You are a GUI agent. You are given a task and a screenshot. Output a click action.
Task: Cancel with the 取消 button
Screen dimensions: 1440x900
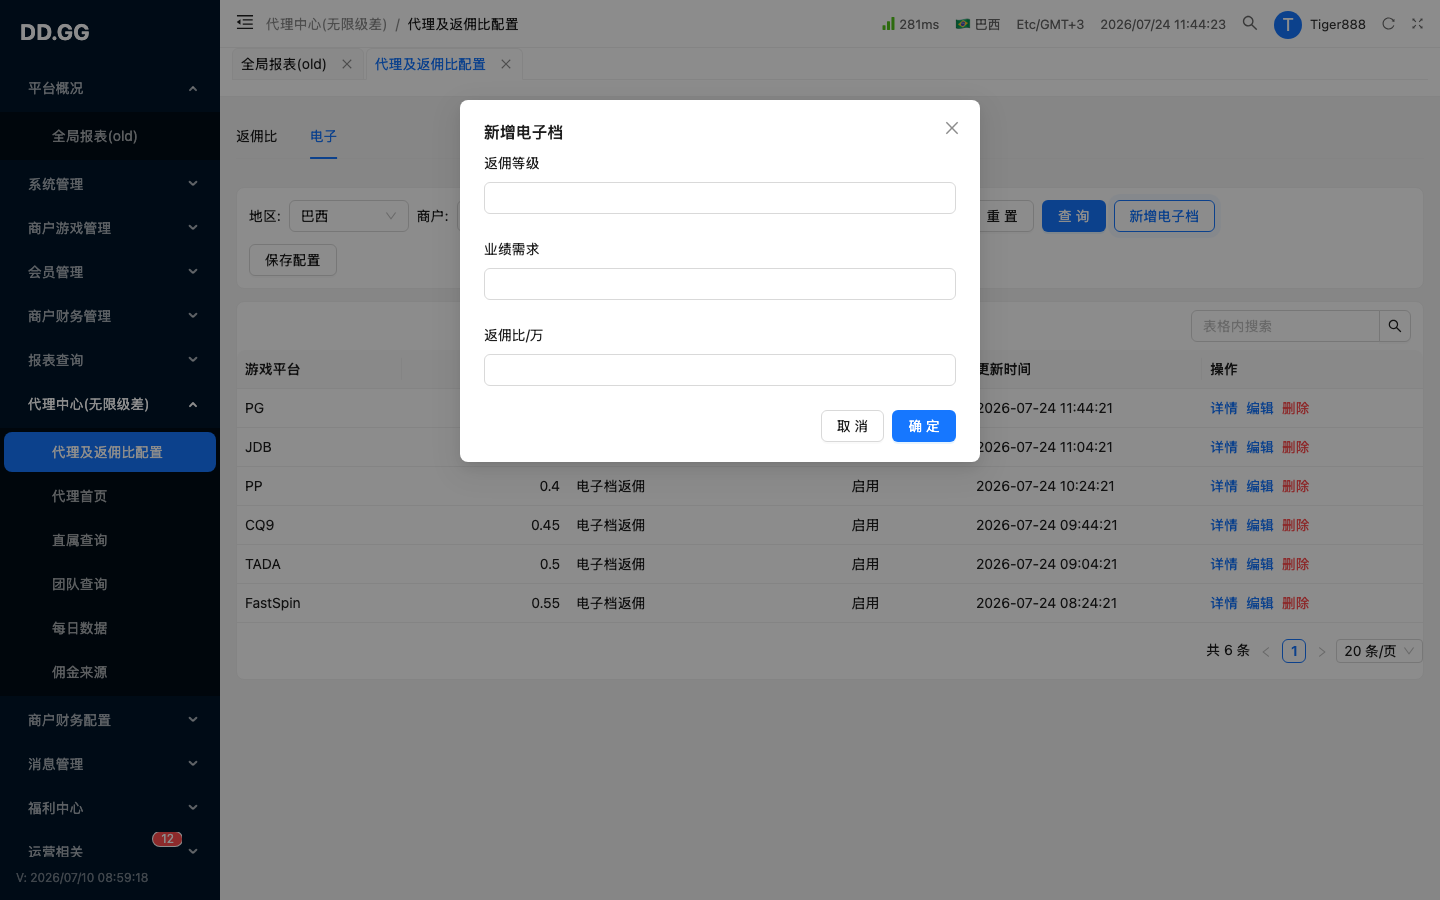(x=852, y=426)
